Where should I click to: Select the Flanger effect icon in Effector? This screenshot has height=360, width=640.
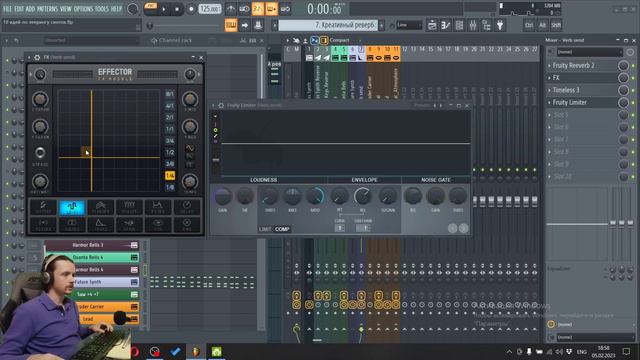[100, 207]
